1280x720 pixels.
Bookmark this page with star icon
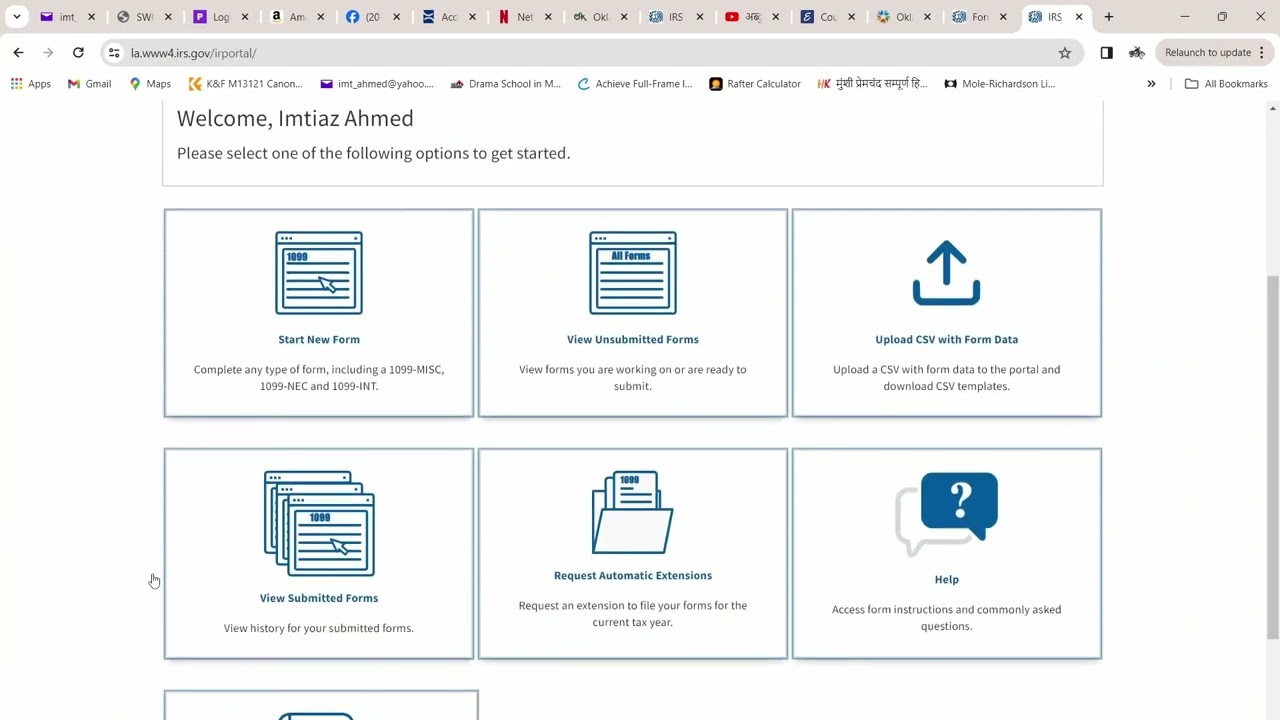(x=1065, y=53)
